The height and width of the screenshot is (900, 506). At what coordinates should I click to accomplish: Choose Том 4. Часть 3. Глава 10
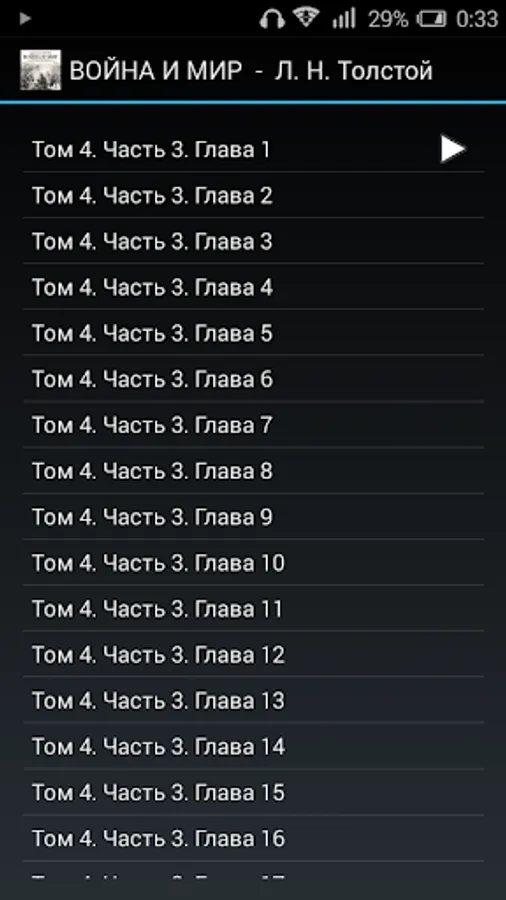click(x=253, y=562)
